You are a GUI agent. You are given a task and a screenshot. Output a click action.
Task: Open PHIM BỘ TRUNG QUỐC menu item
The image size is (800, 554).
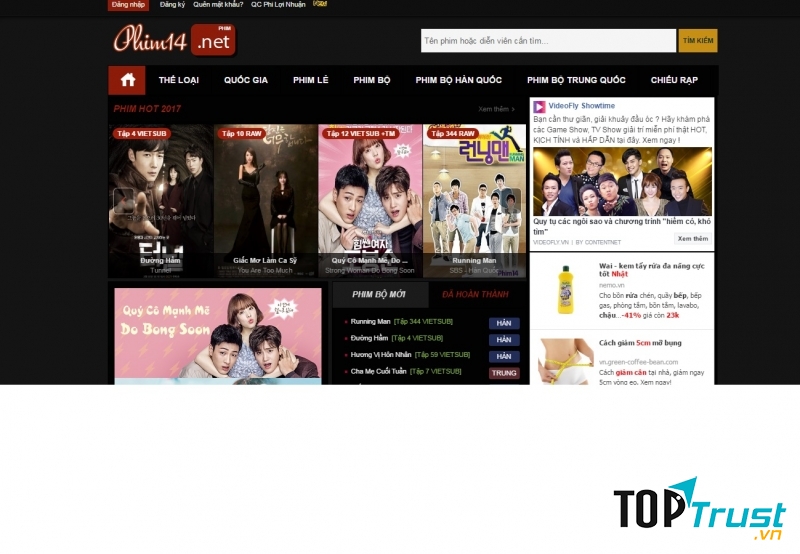pos(576,80)
